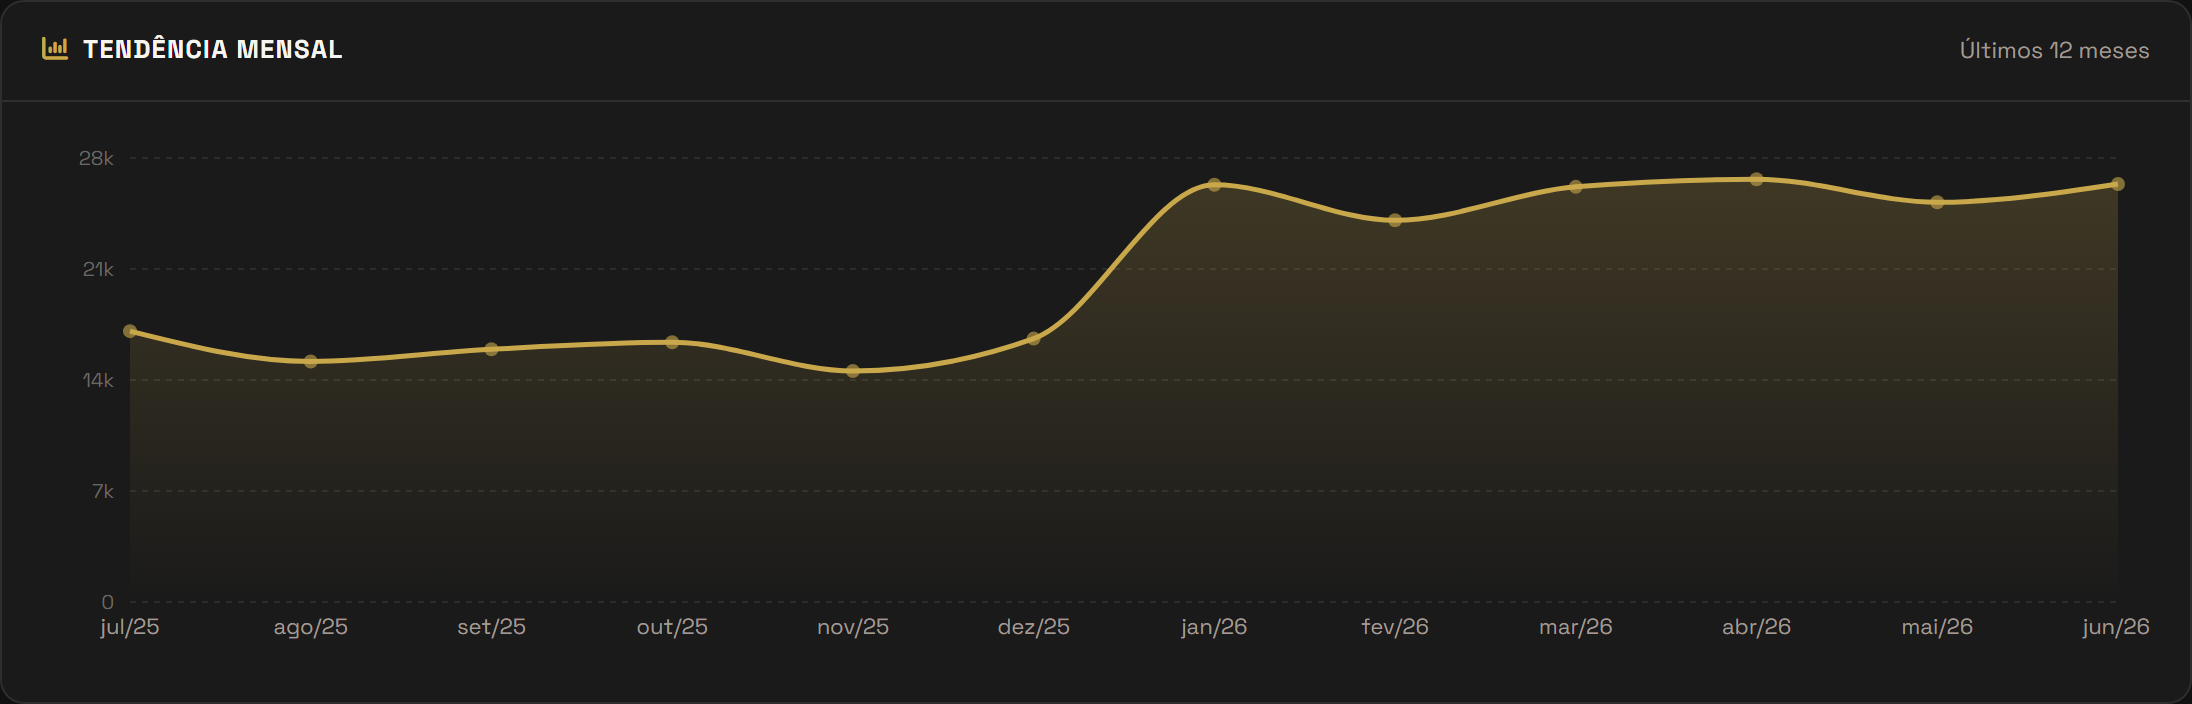Screen dimensions: 2192x704
Task: Click the Últimos 12 meses label
Action: [2054, 50]
